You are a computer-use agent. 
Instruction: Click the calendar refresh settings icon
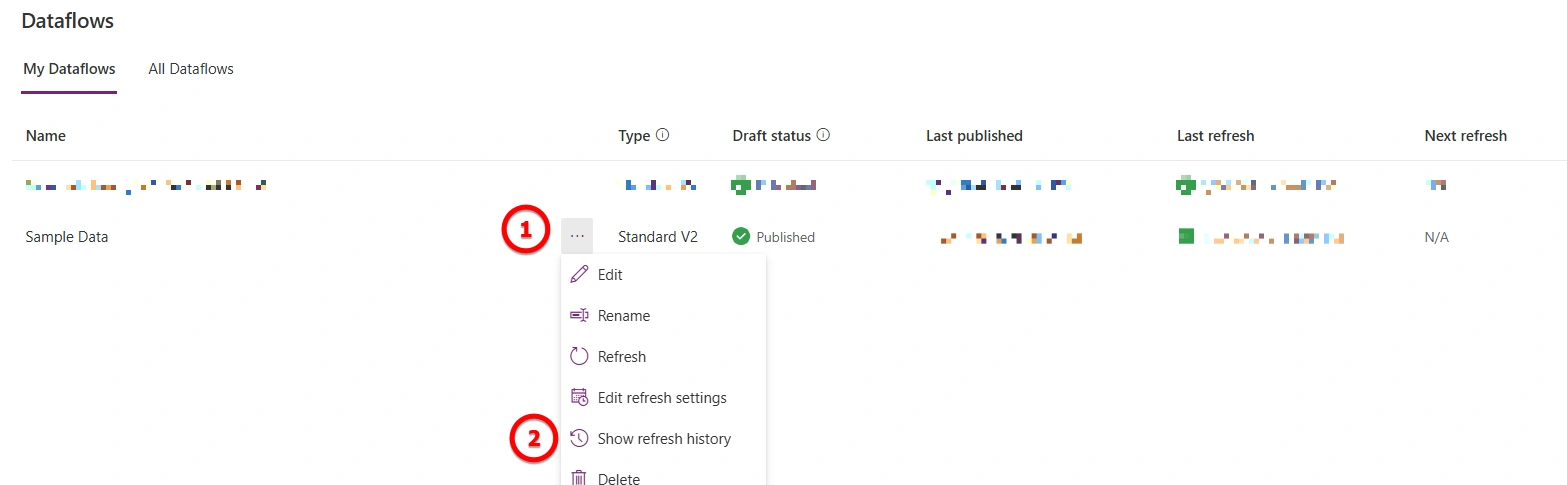coord(579,397)
